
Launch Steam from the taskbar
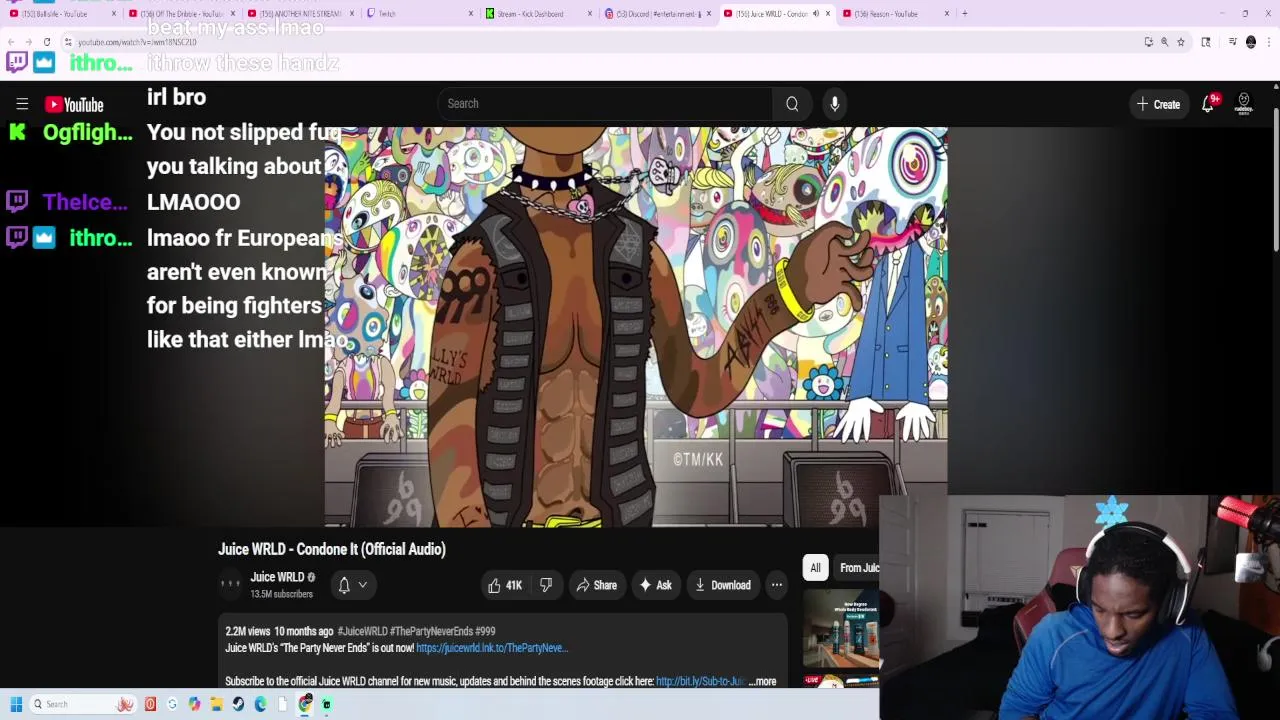238,704
